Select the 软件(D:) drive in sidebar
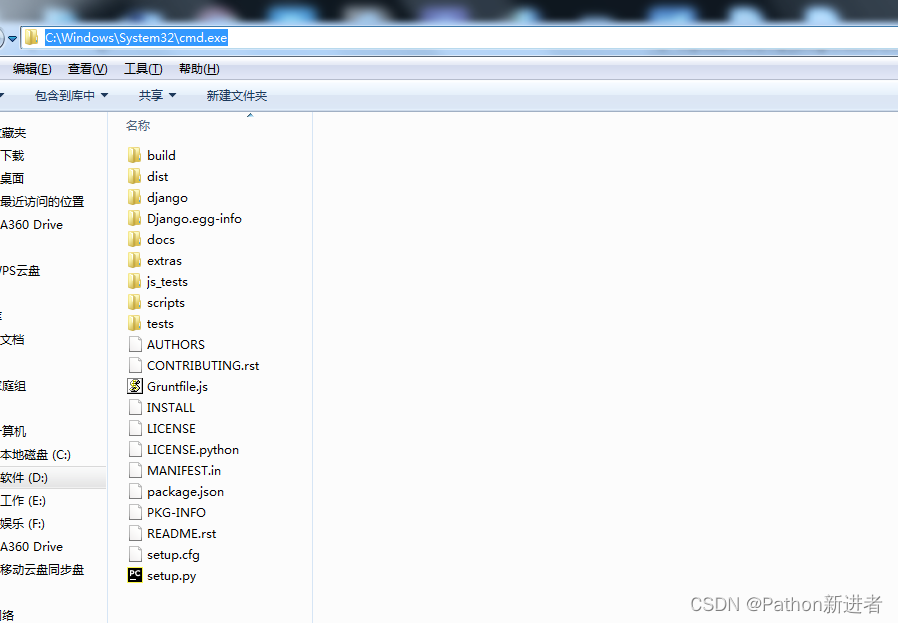The image size is (898, 623). coord(40,478)
